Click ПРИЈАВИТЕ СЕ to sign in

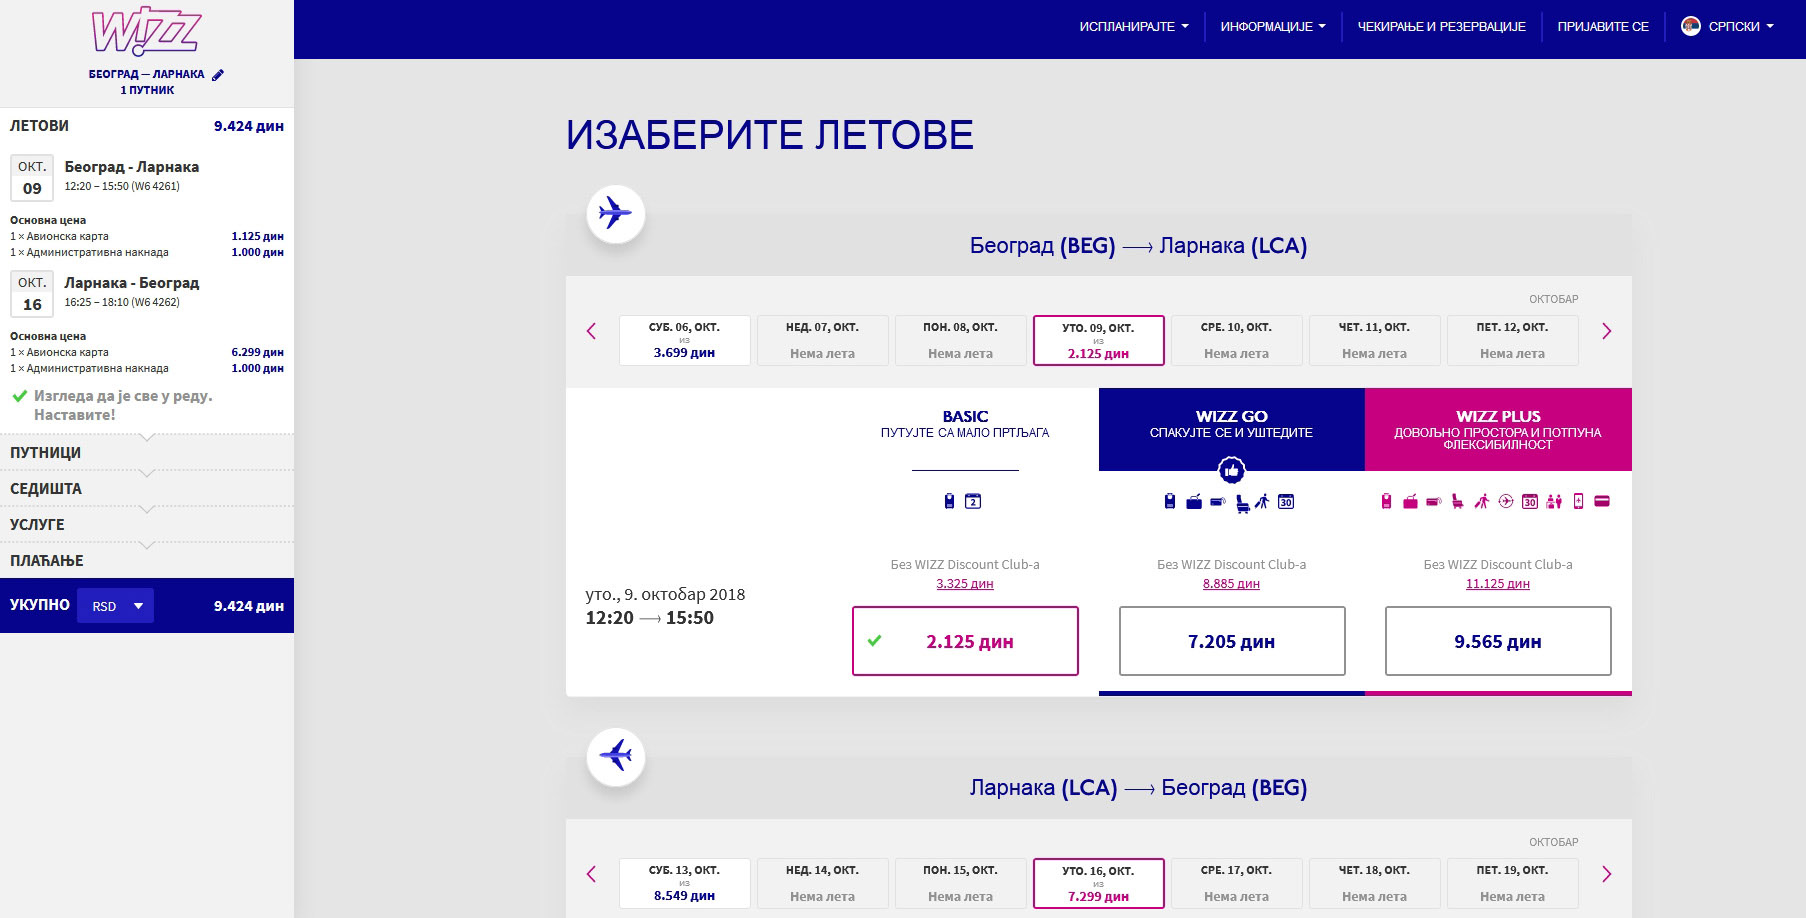pyautogui.click(x=1603, y=27)
